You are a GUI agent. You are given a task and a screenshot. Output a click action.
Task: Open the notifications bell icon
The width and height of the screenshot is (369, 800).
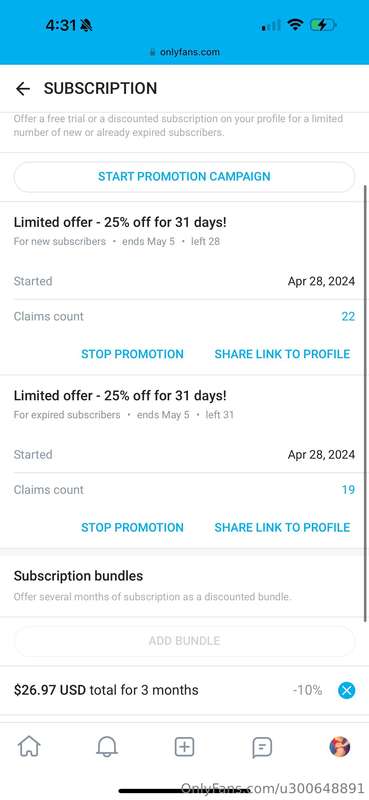click(x=107, y=747)
